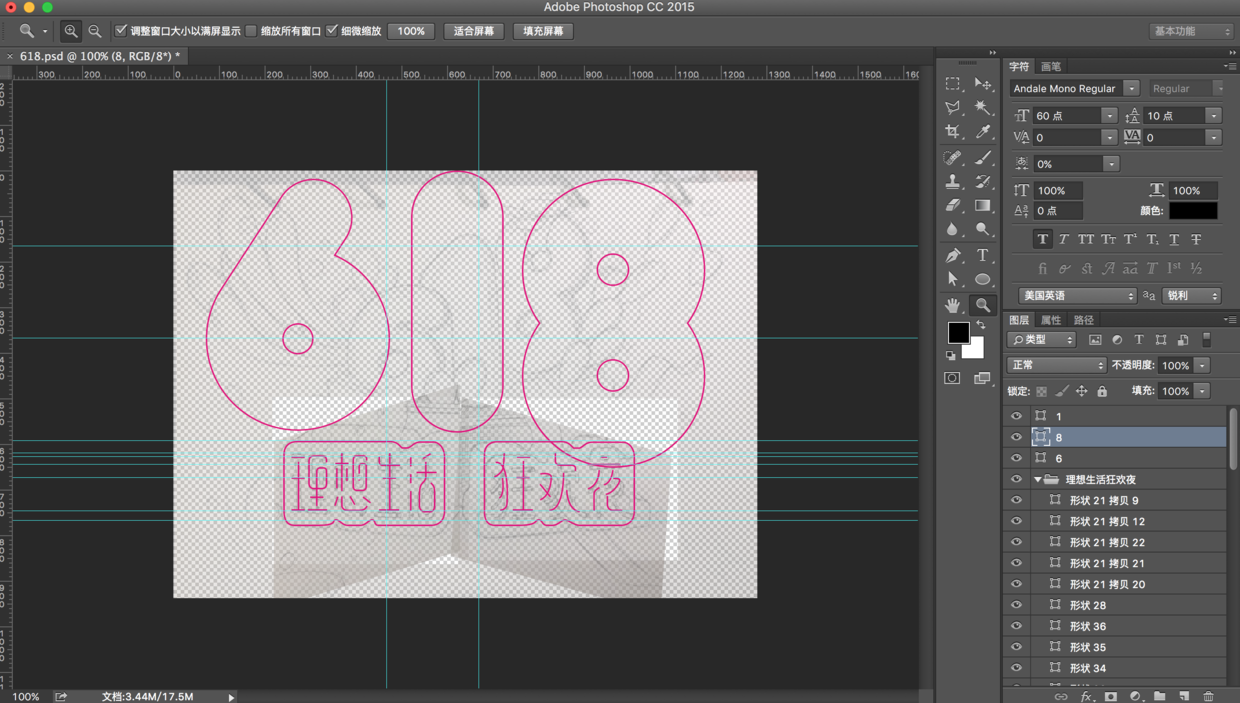Select the Polygonal Lasso tool
This screenshot has height=703, width=1240.
click(x=953, y=108)
